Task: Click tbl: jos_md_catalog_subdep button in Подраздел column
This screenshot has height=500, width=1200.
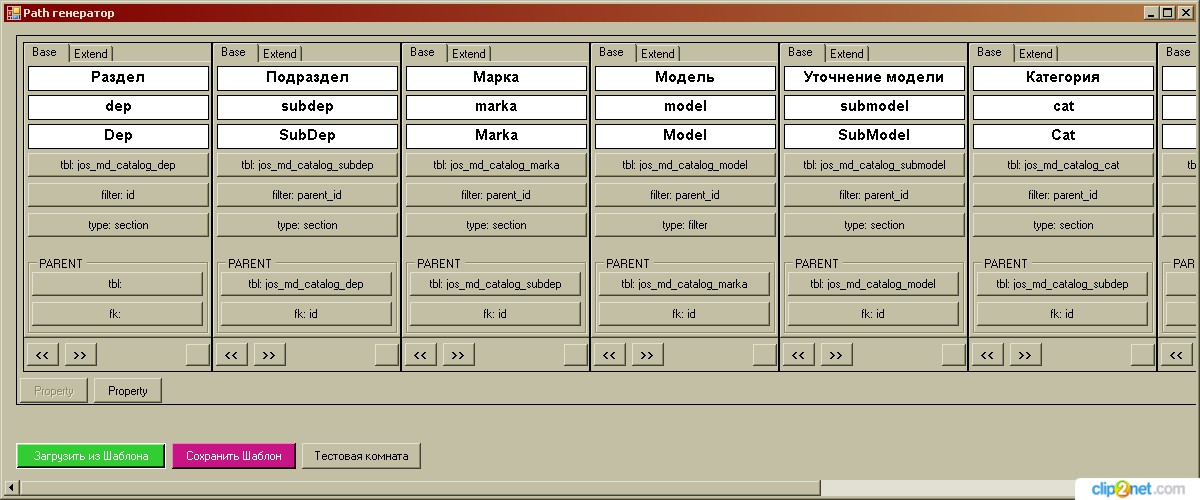Action: (x=308, y=165)
